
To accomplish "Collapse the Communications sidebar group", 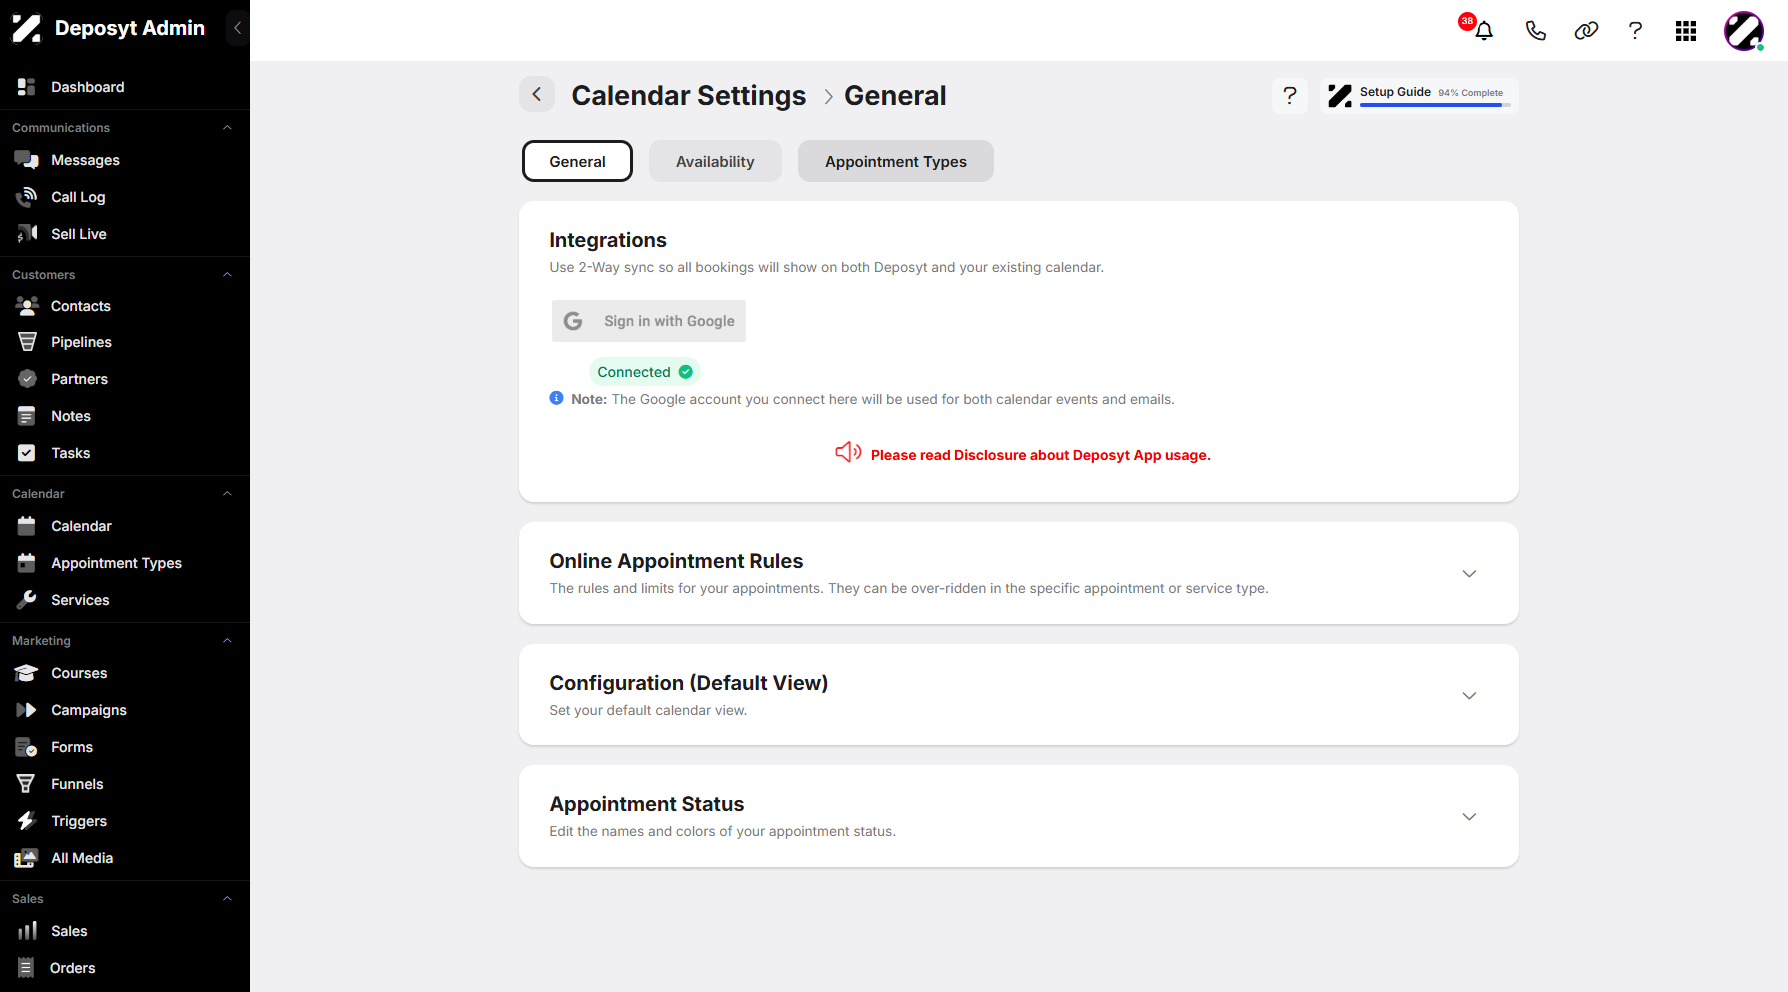I will coord(227,128).
